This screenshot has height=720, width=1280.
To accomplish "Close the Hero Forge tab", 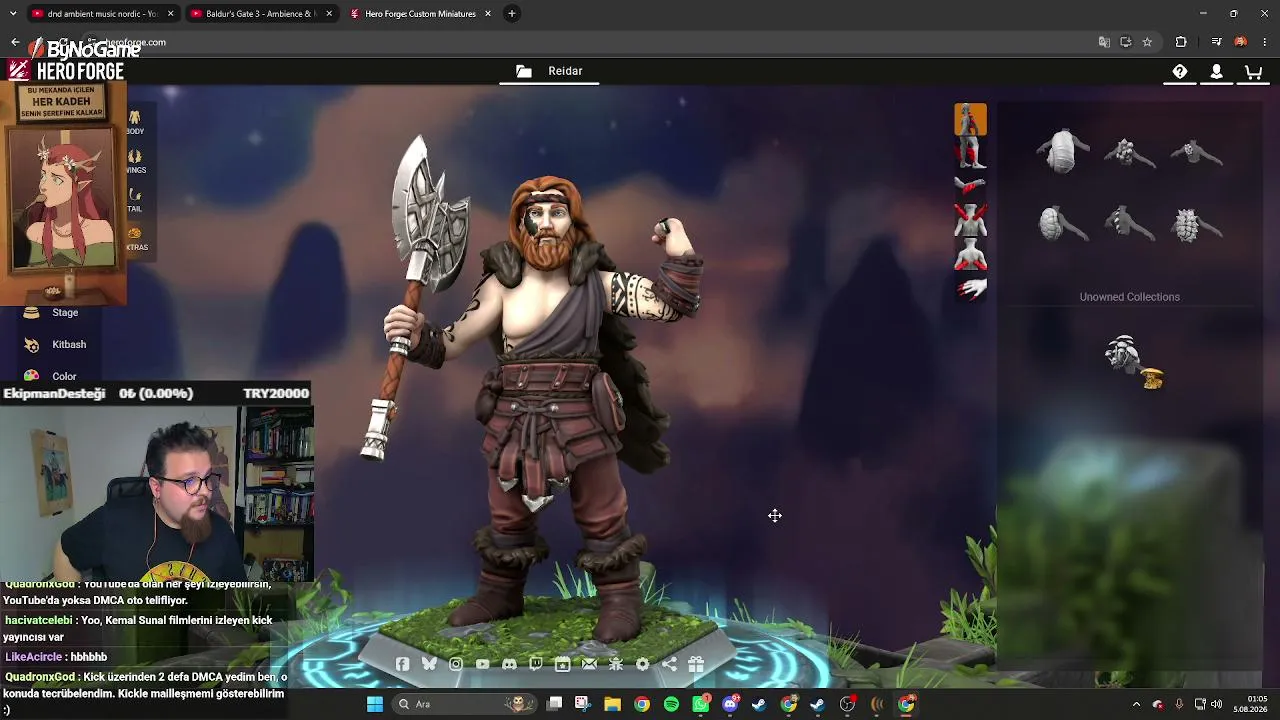I will coord(488,14).
